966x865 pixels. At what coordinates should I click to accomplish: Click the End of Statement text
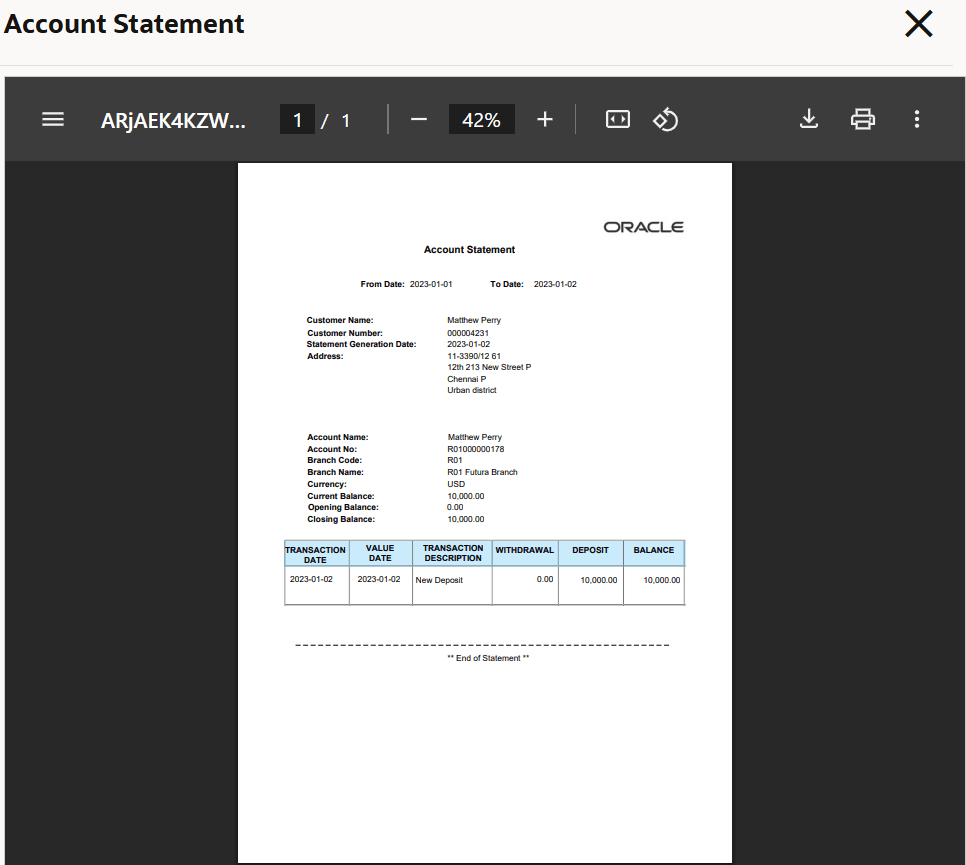point(488,658)
